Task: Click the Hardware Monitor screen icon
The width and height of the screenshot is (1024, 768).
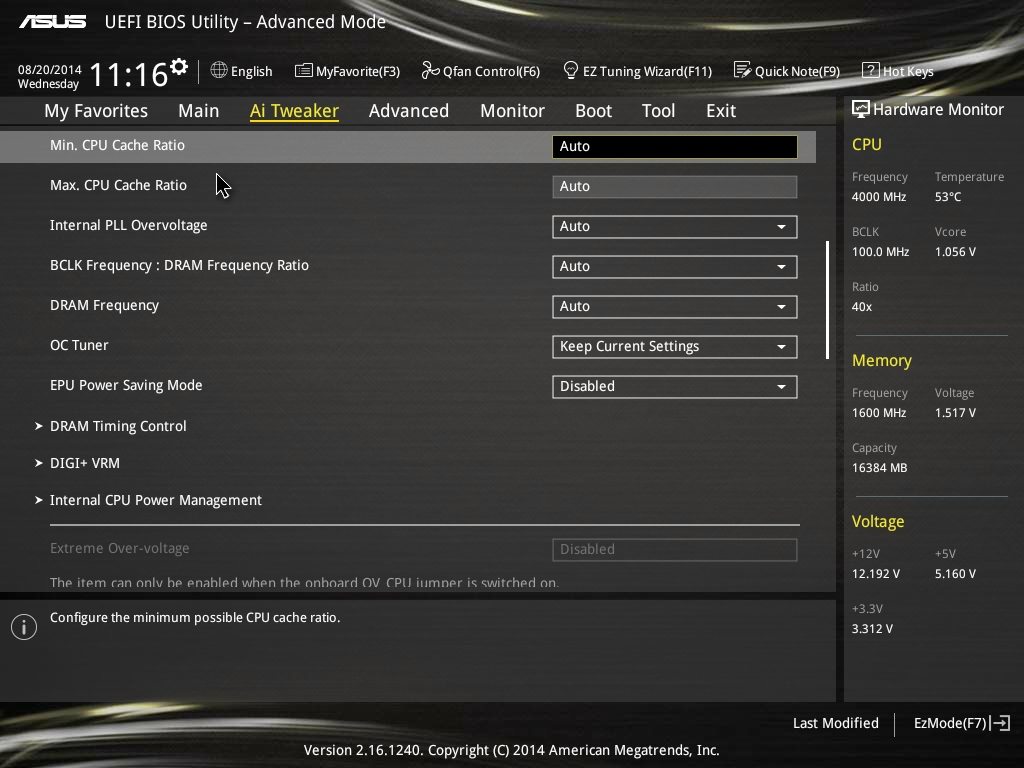Action: 860,109
